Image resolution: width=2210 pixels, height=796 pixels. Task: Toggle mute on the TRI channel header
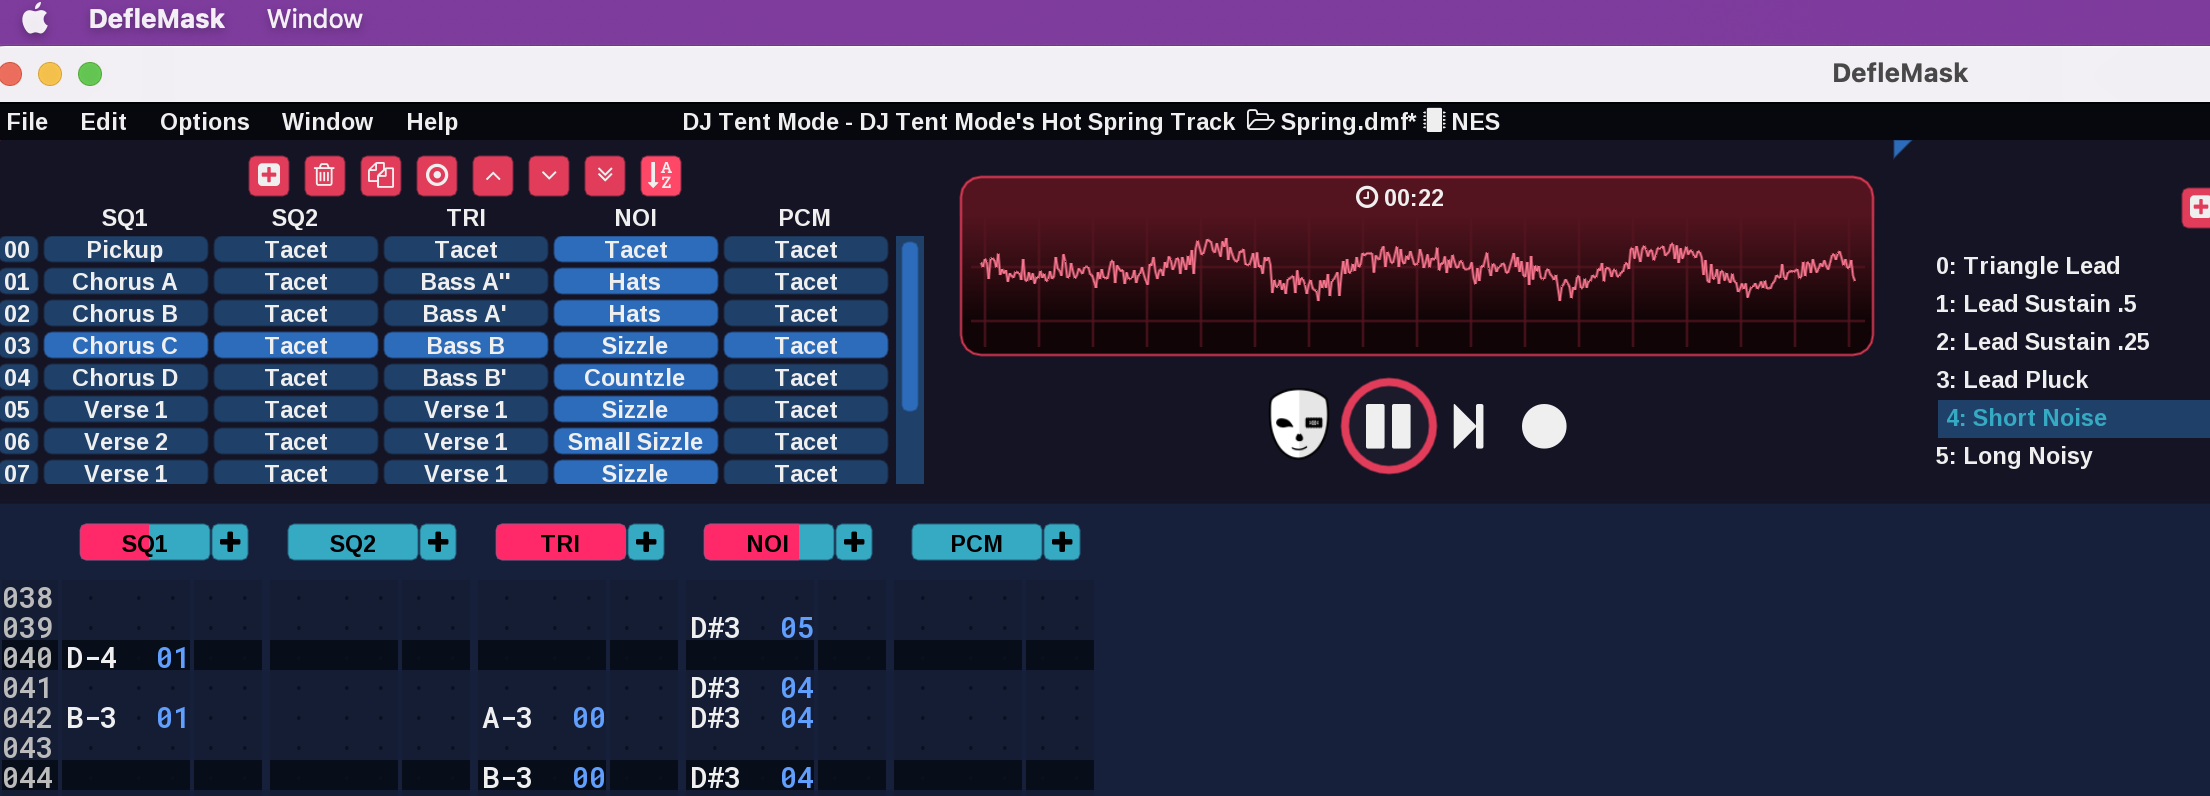point(561,542)
